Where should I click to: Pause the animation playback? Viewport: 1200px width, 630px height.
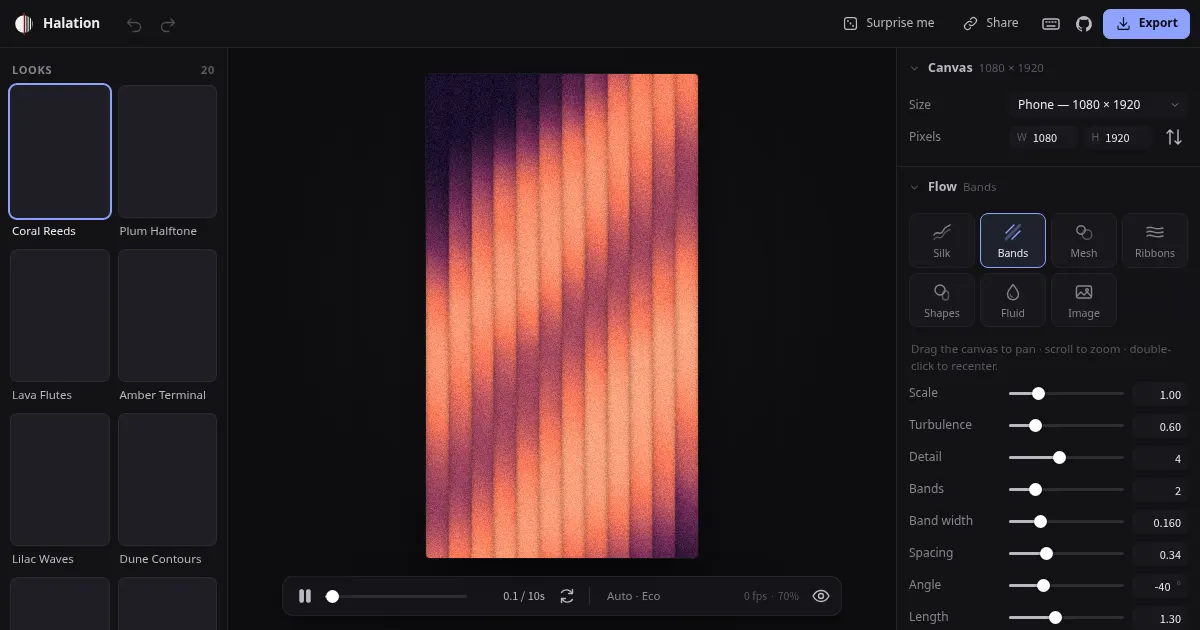pos(305,596)
